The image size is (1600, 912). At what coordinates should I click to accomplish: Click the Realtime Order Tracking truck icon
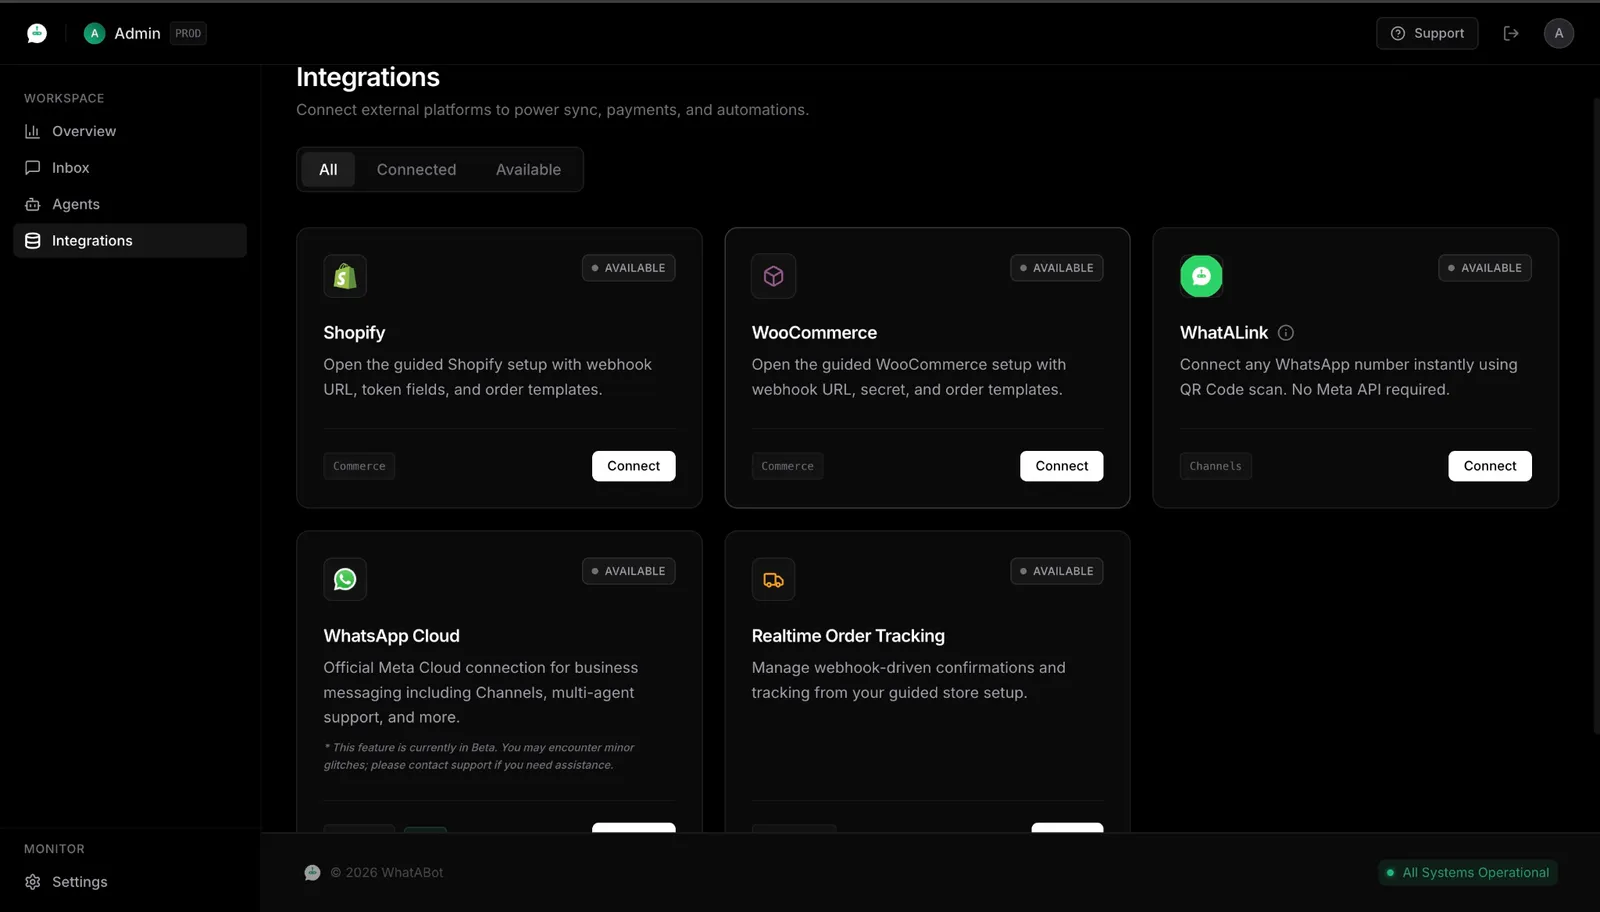pyautogui.click(x=773, y=580)
